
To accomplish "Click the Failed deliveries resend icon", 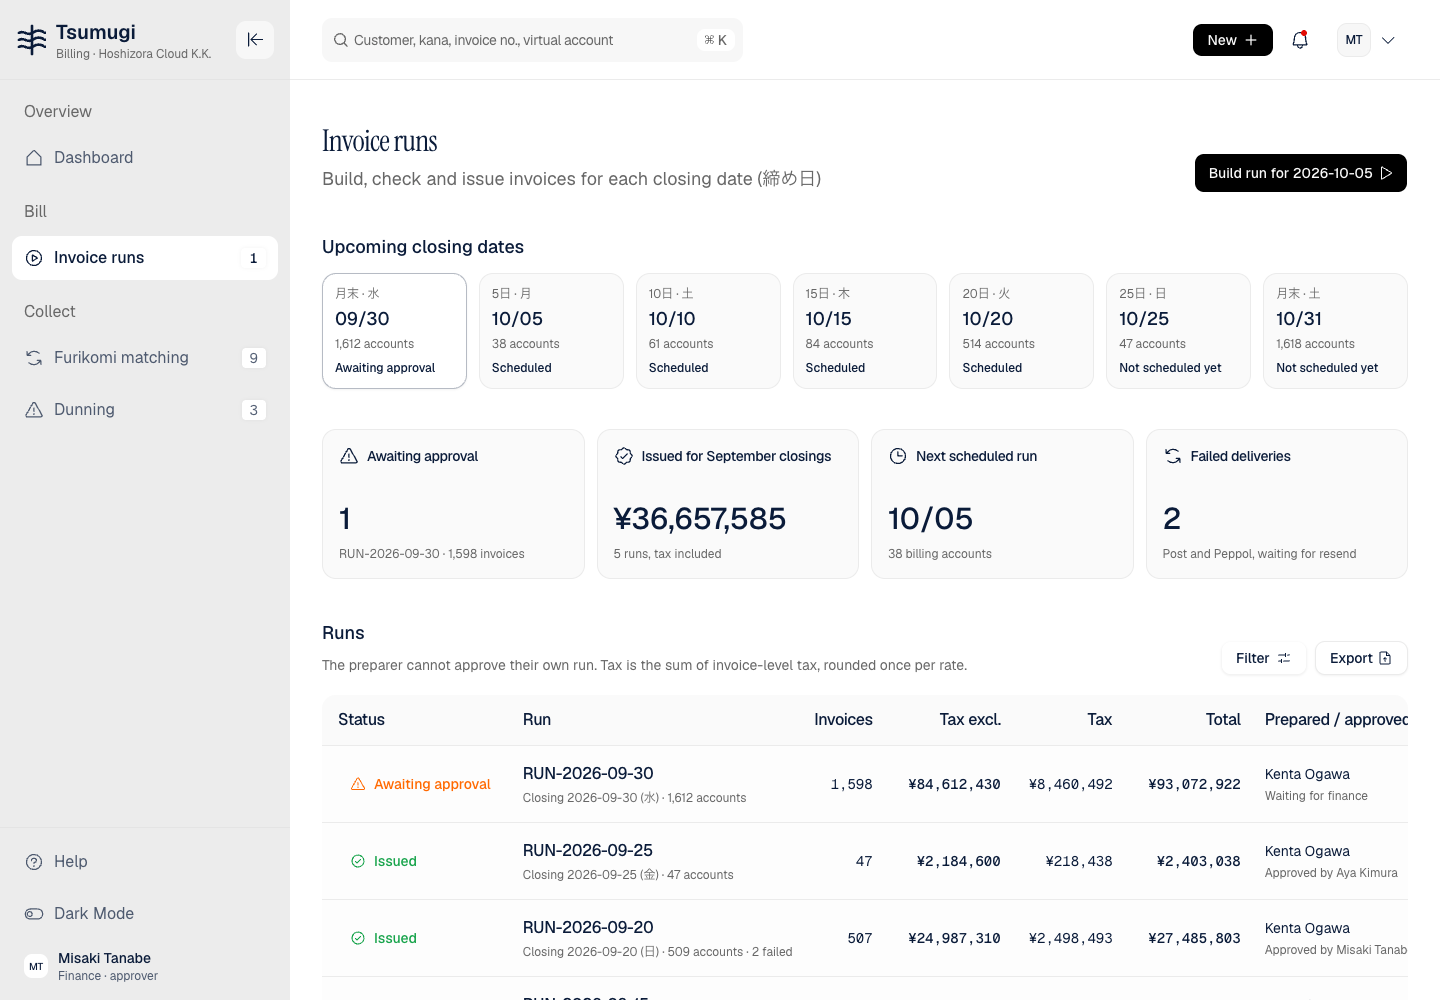I will click(x=1173, y=456).
